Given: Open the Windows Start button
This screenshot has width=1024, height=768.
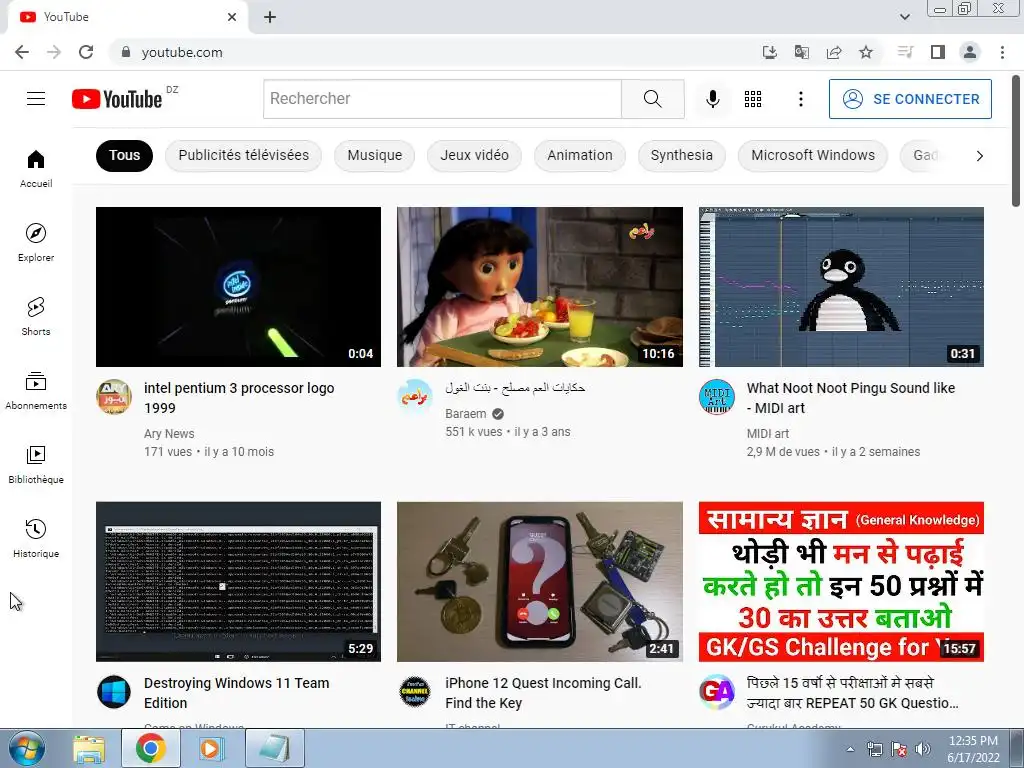Looking at the screenshot, I should [x=26, y=748].
